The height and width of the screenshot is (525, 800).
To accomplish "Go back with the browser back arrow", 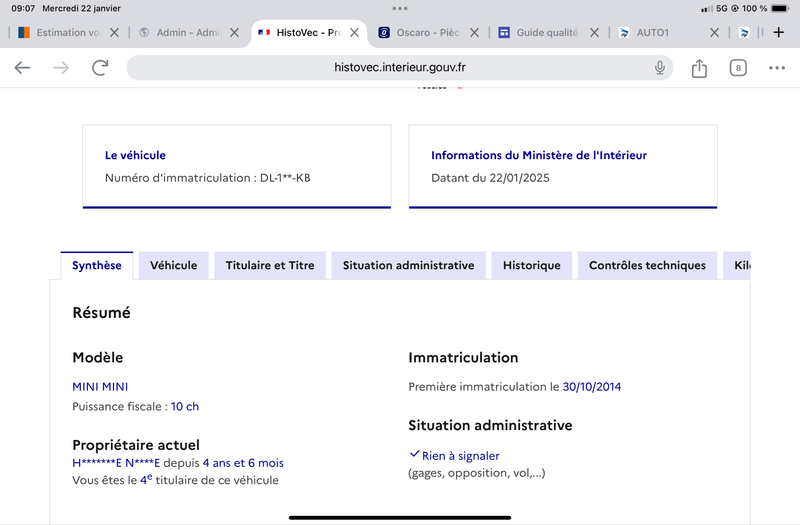I will coord(22,67).
